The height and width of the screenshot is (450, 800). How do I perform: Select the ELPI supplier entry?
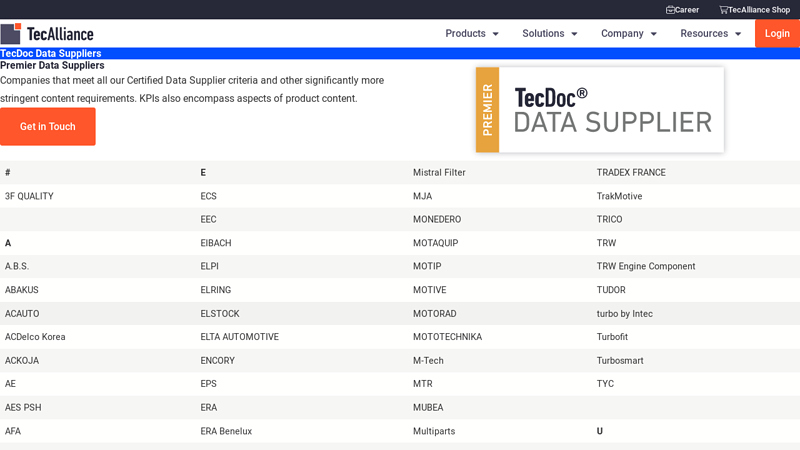pos(209,266)
